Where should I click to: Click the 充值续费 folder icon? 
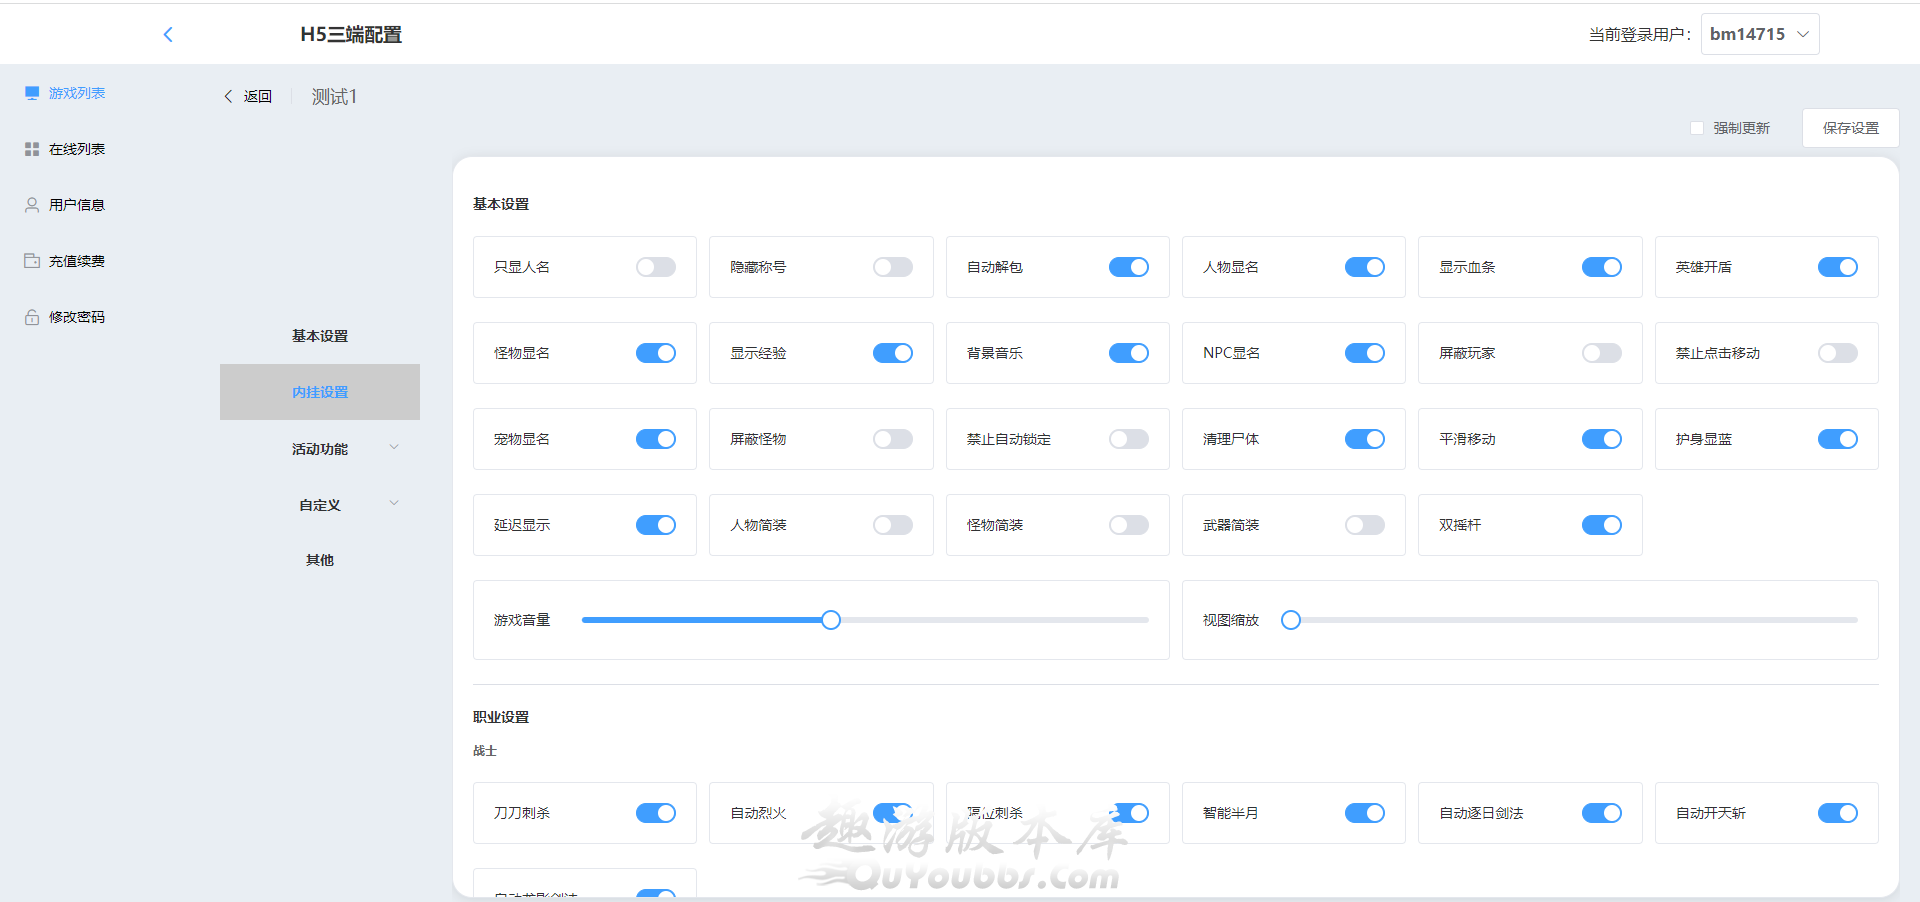pos(32,261)
